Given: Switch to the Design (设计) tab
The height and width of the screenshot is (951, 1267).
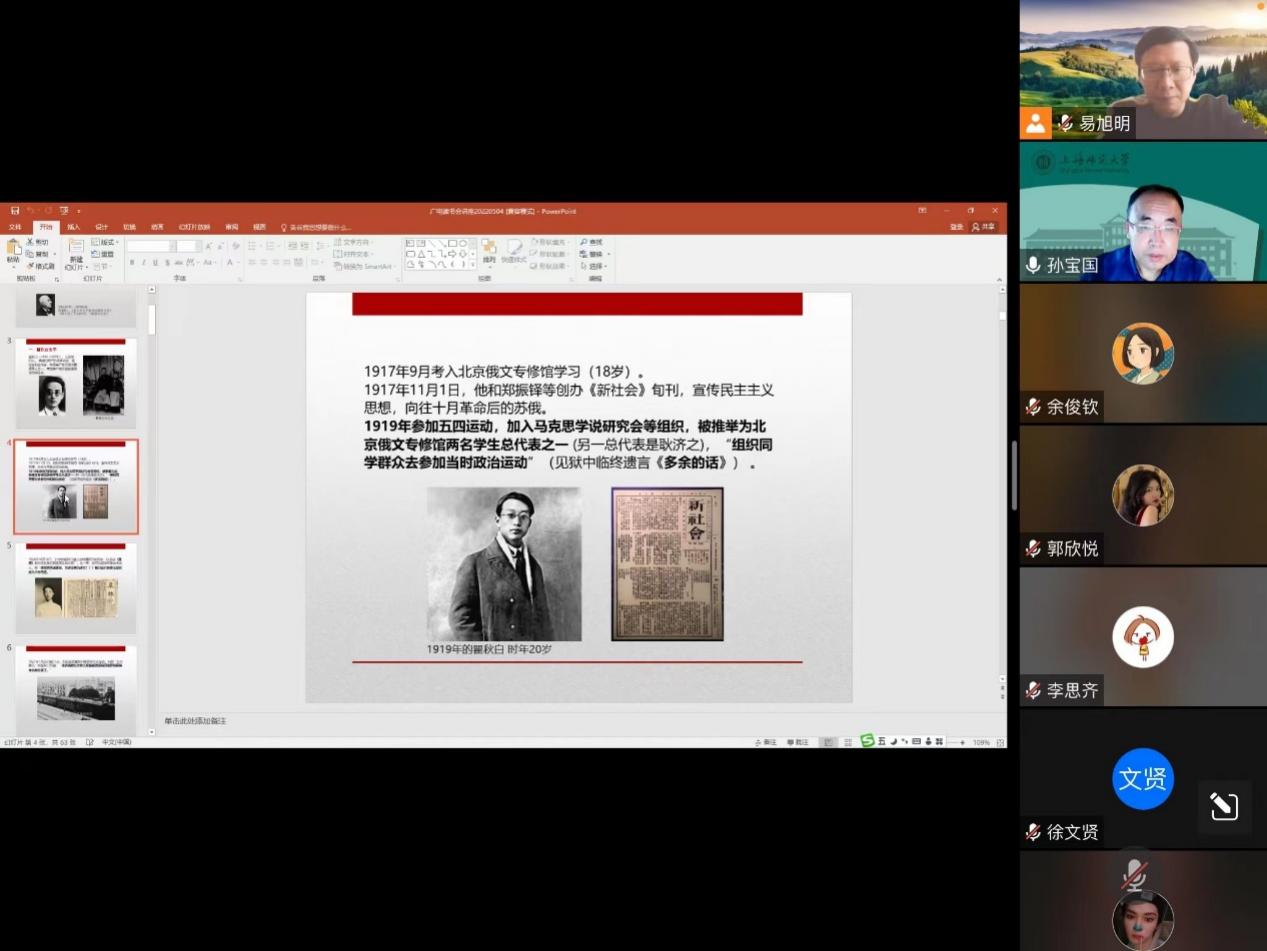Looking at the screenshot, I should 101,227.
